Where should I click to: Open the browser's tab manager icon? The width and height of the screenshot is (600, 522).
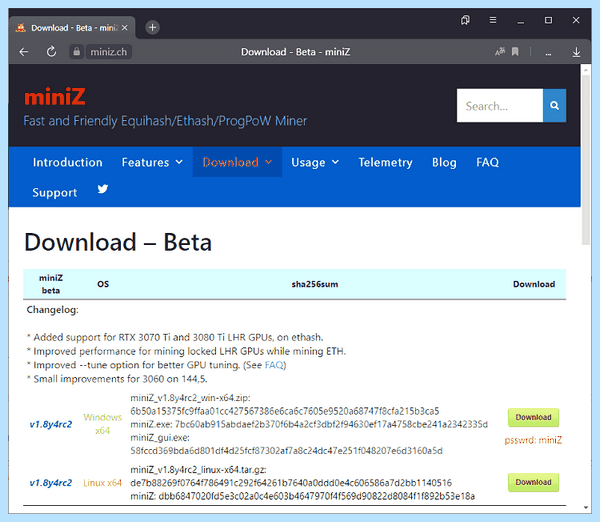pyautogui.click(x=465, y=20)
